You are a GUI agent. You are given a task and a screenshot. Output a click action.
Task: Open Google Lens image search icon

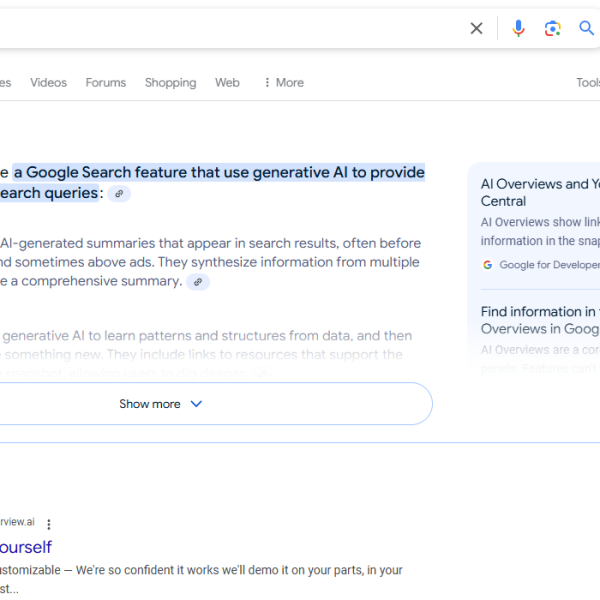click(x=553, y=28)
